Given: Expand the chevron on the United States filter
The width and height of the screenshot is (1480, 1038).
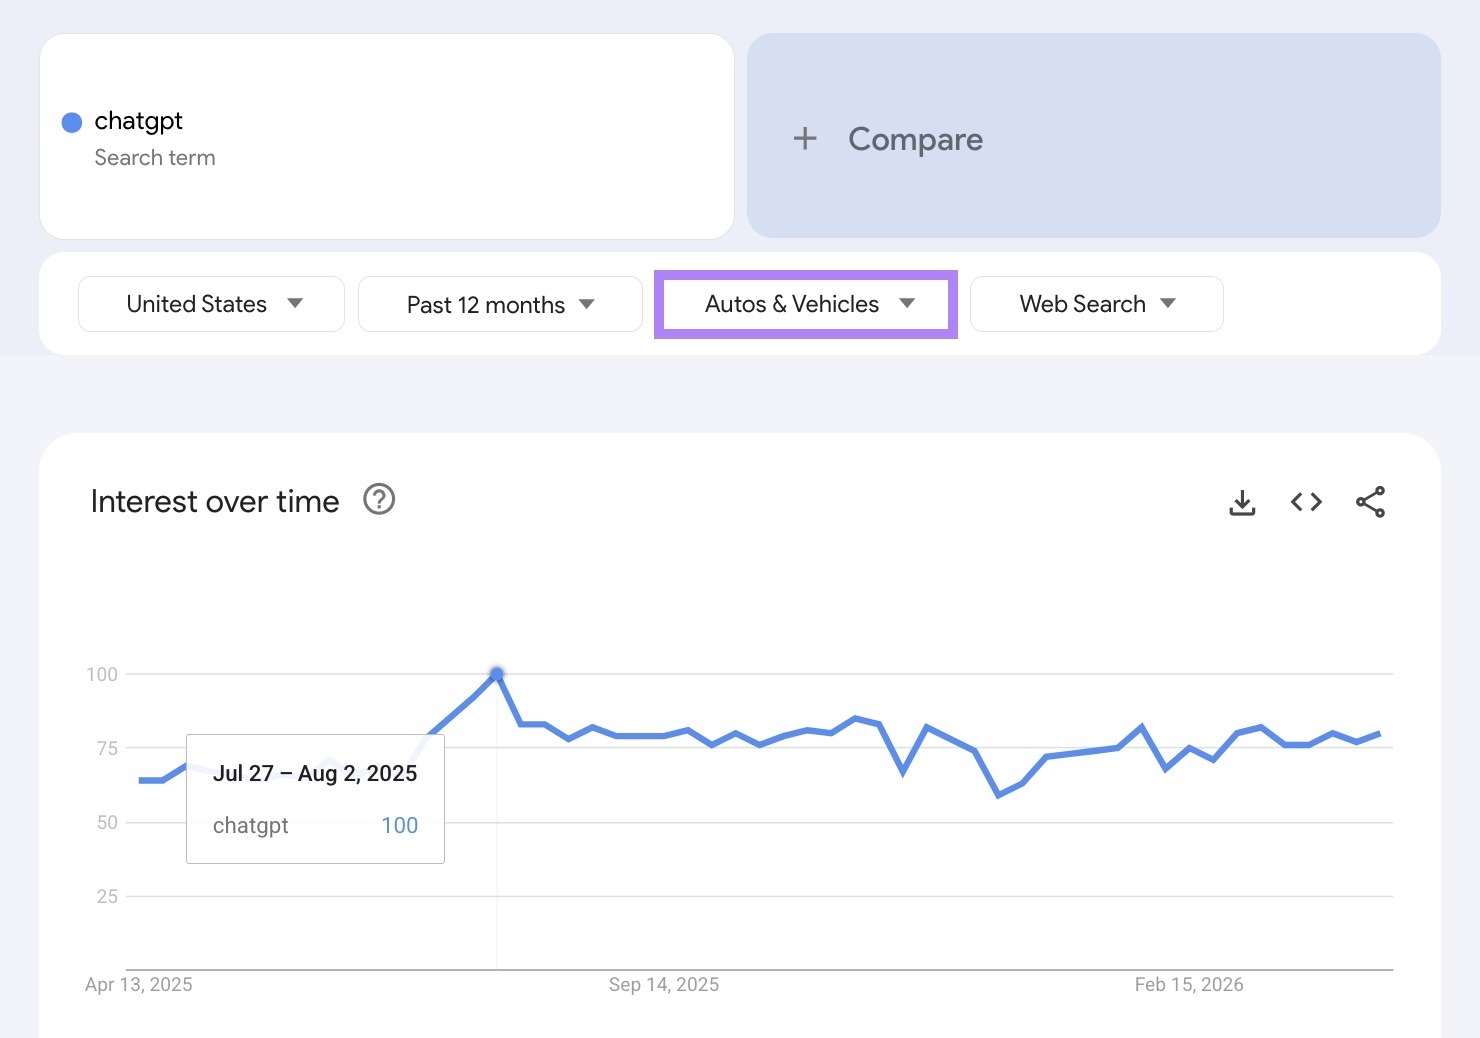Looking at the screenshot, I should (x=296, y=304).
